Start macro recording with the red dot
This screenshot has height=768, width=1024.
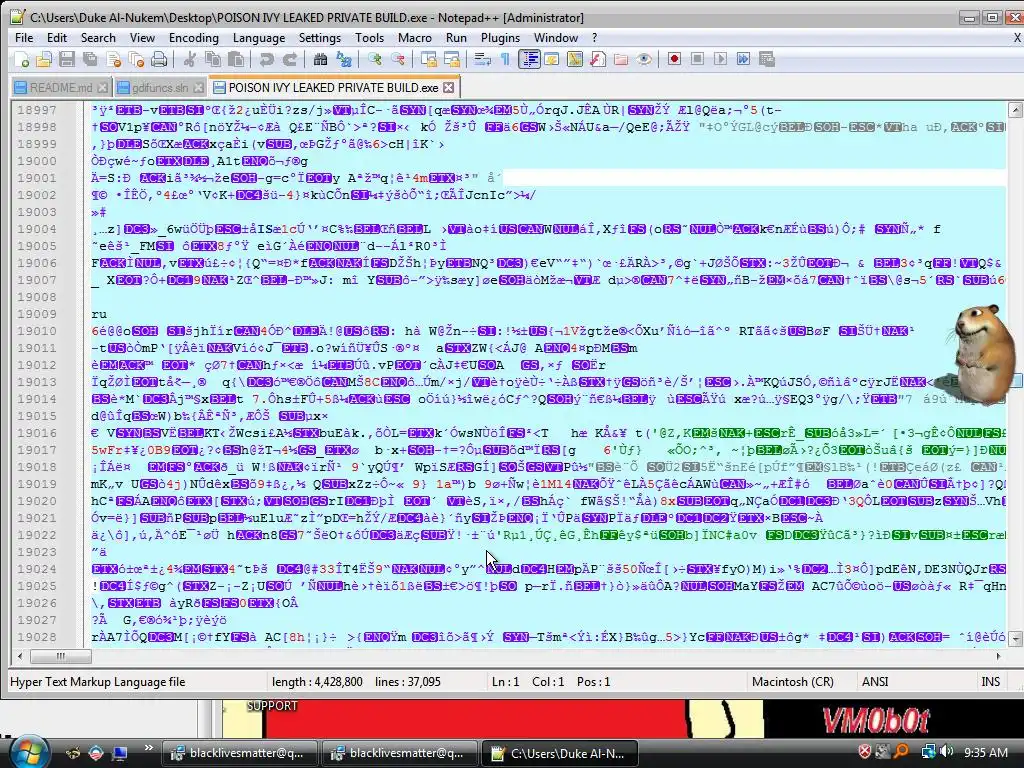[x=675, y=59]
